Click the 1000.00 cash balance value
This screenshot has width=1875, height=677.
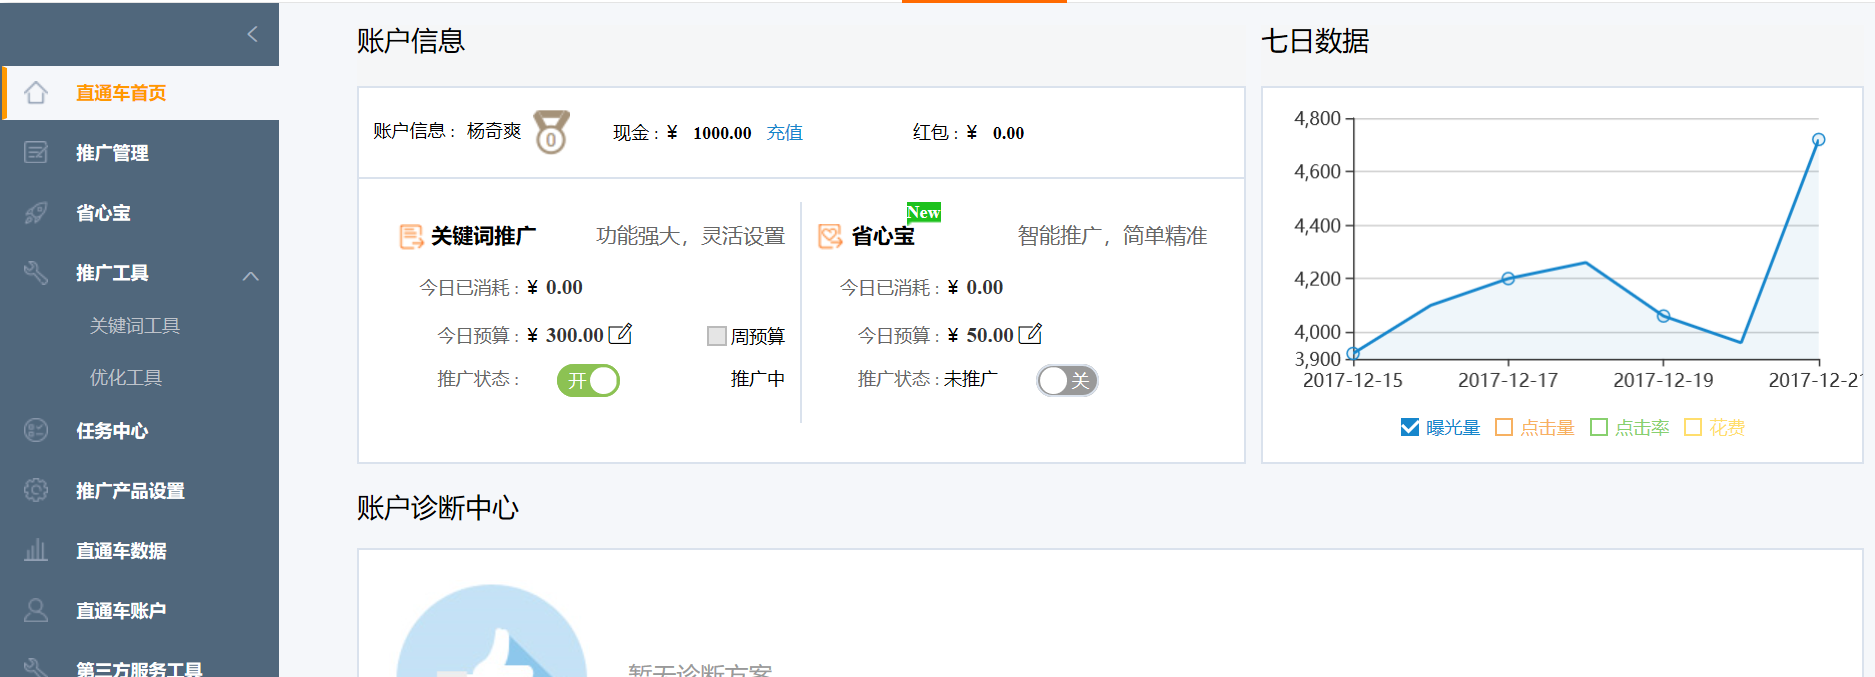point(722,133)
